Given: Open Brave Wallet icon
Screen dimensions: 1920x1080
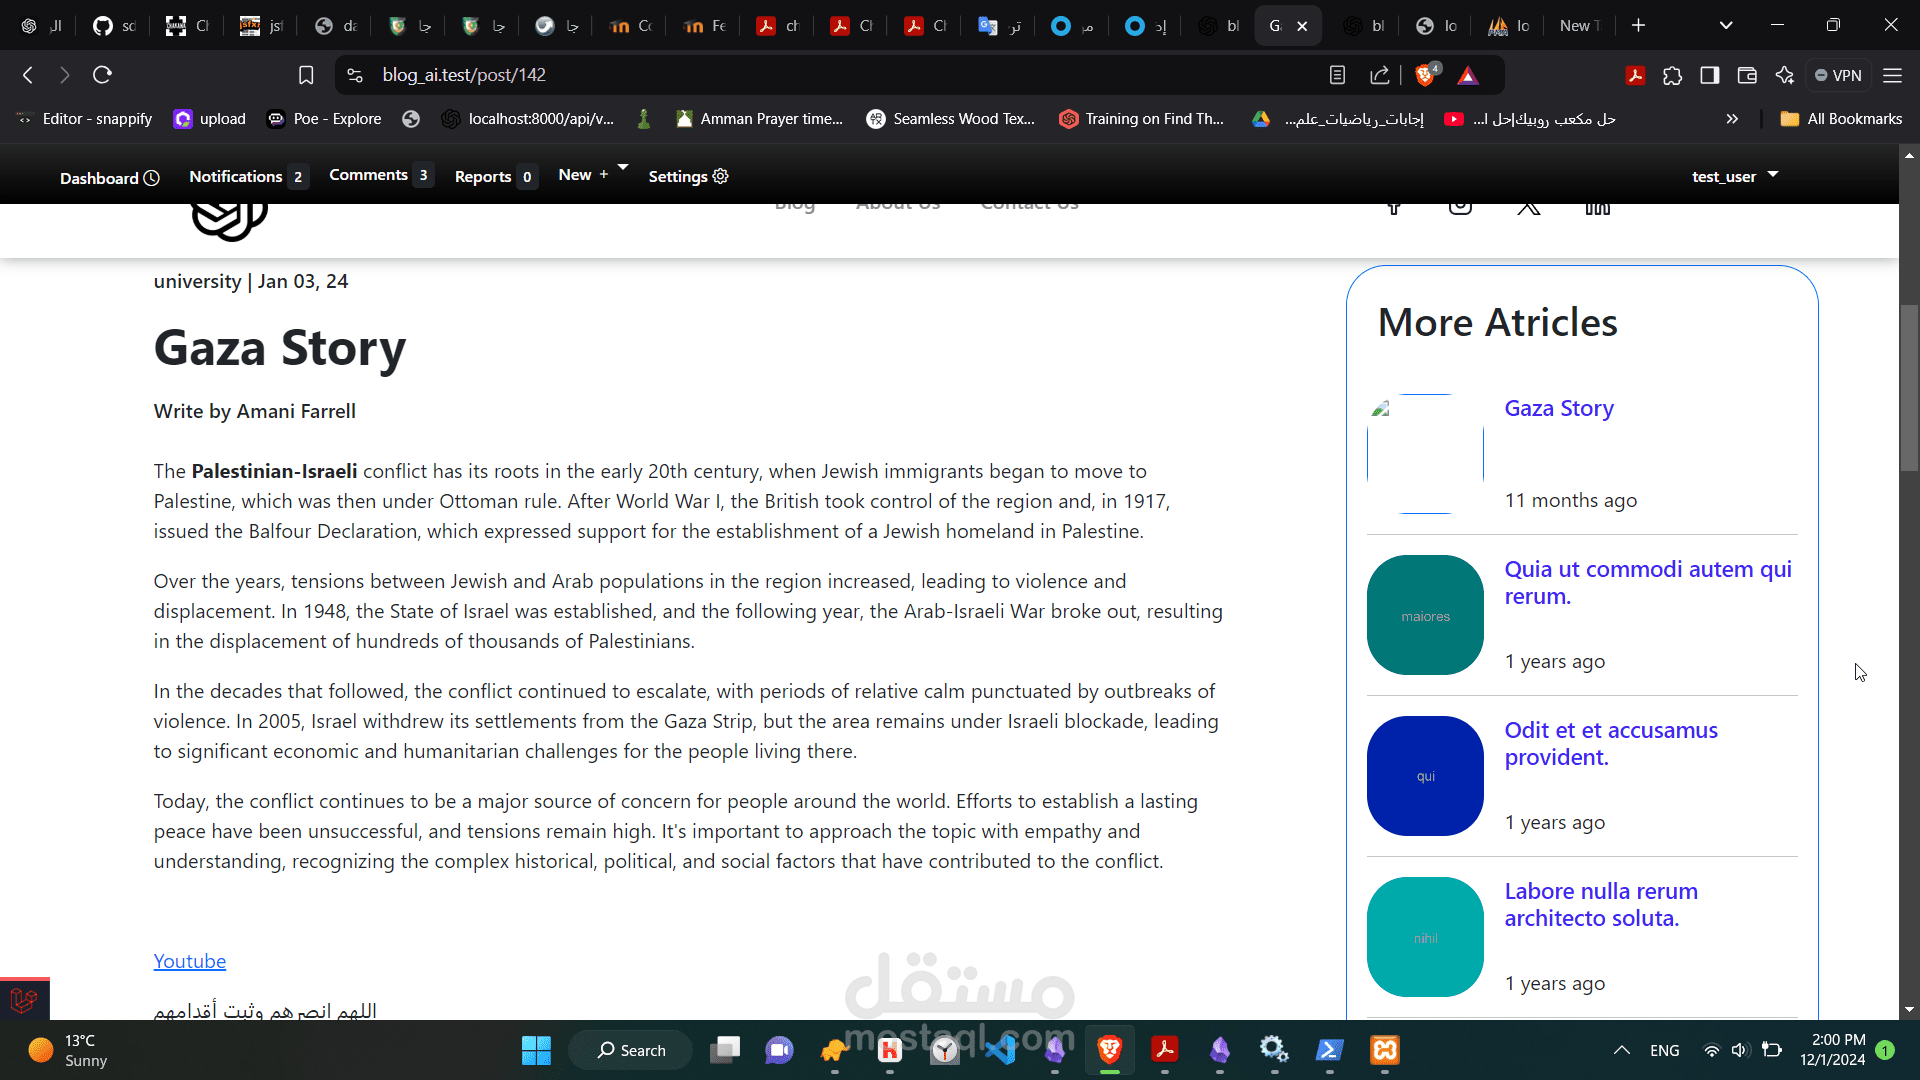Looking at the screenshot, I should 1747,75.
